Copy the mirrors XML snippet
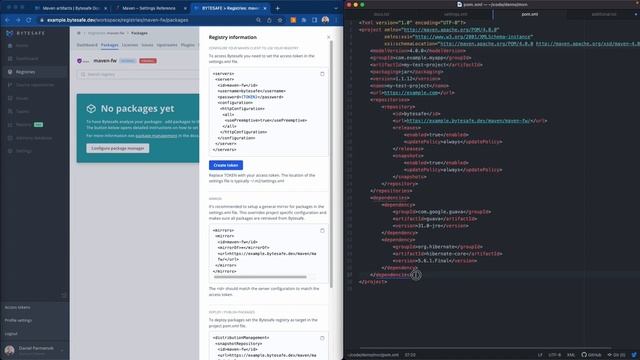 [x=322, y=231]
